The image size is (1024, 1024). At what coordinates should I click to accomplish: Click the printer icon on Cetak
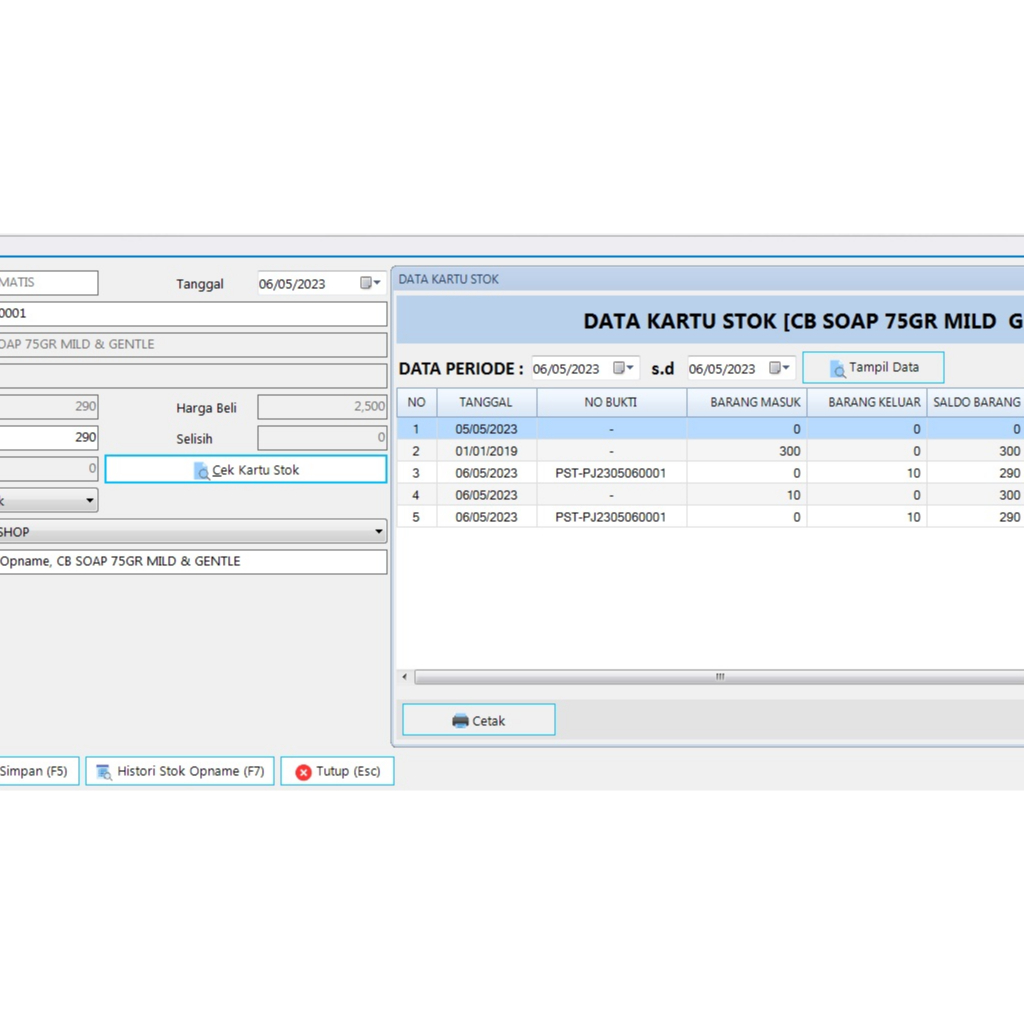460,721
